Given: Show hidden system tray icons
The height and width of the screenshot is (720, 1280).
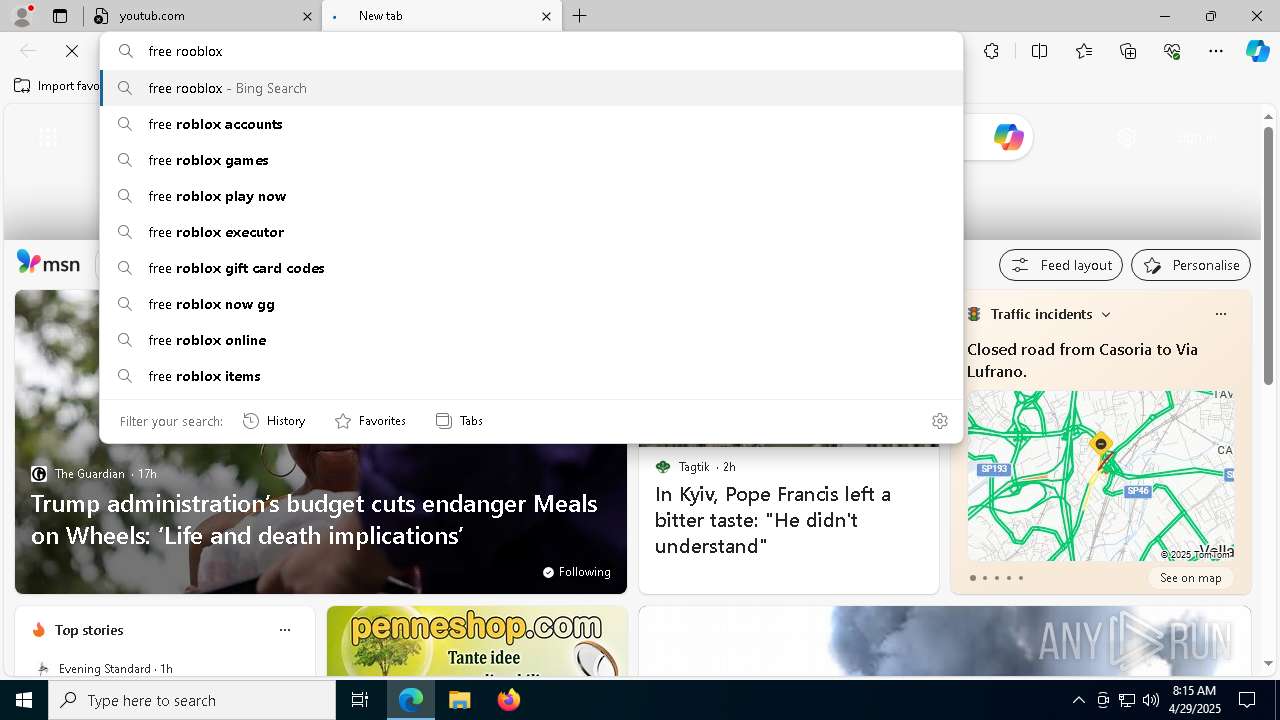Looking at the screenshot, I should click(x=1078, y=700).
